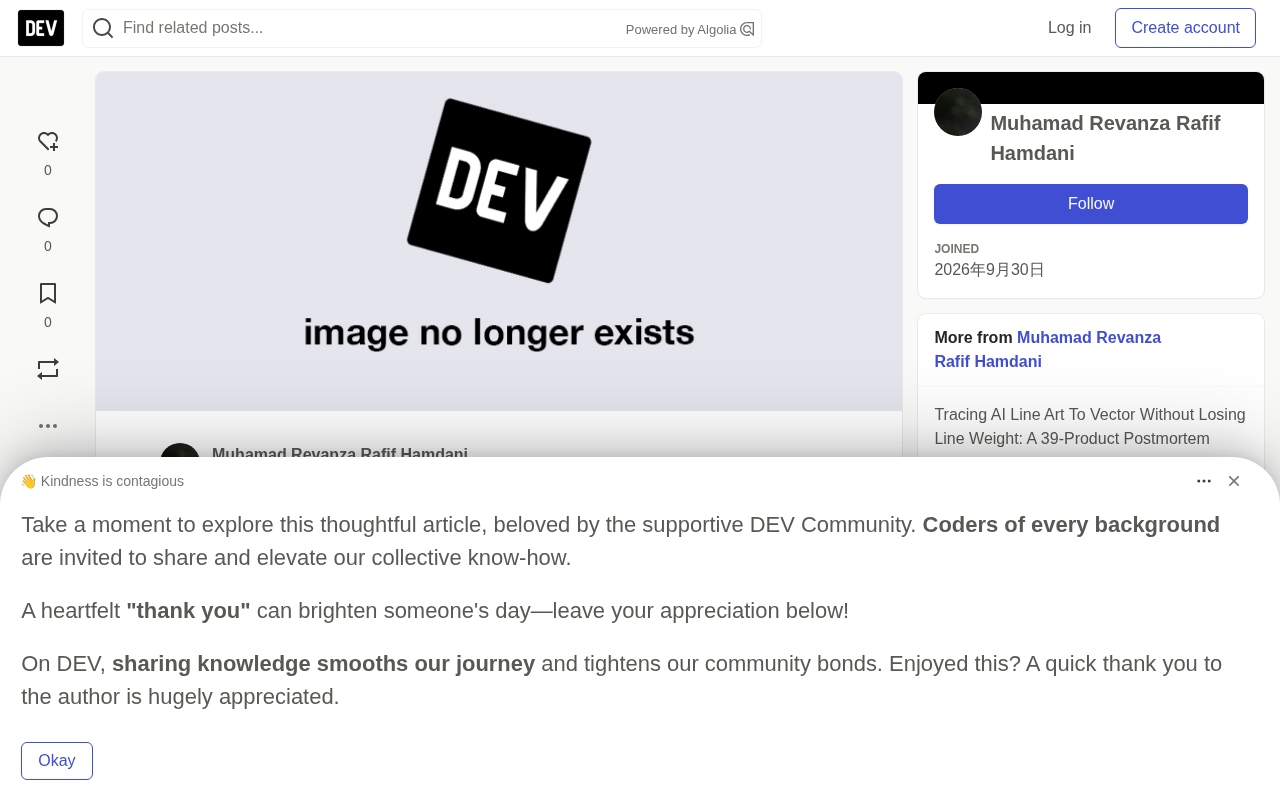This screenshot has height=800, width=1280.
Task: Add a heart reaction to the post
Action: 48,141
